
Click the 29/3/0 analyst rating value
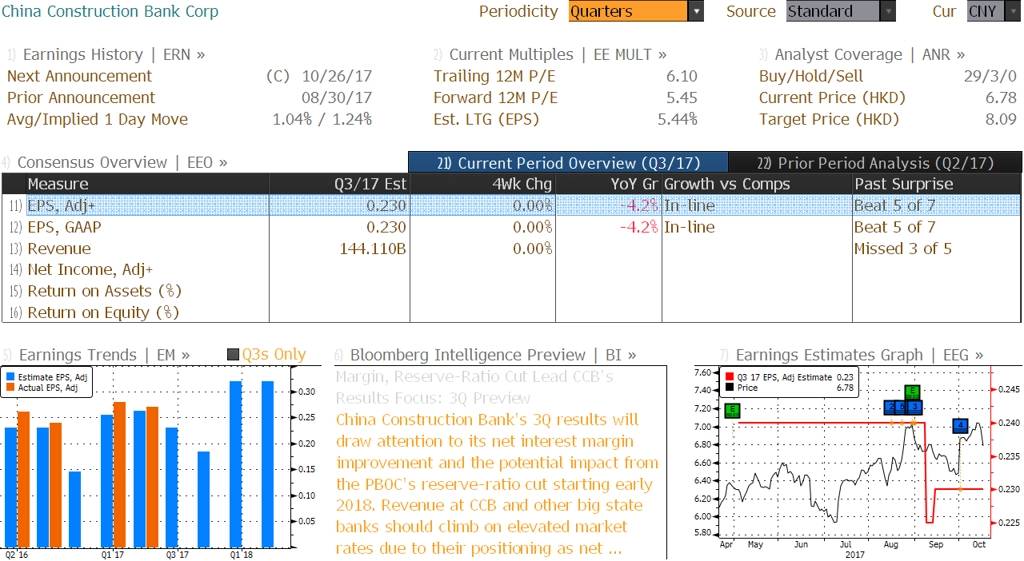click(x=990, y=76)
